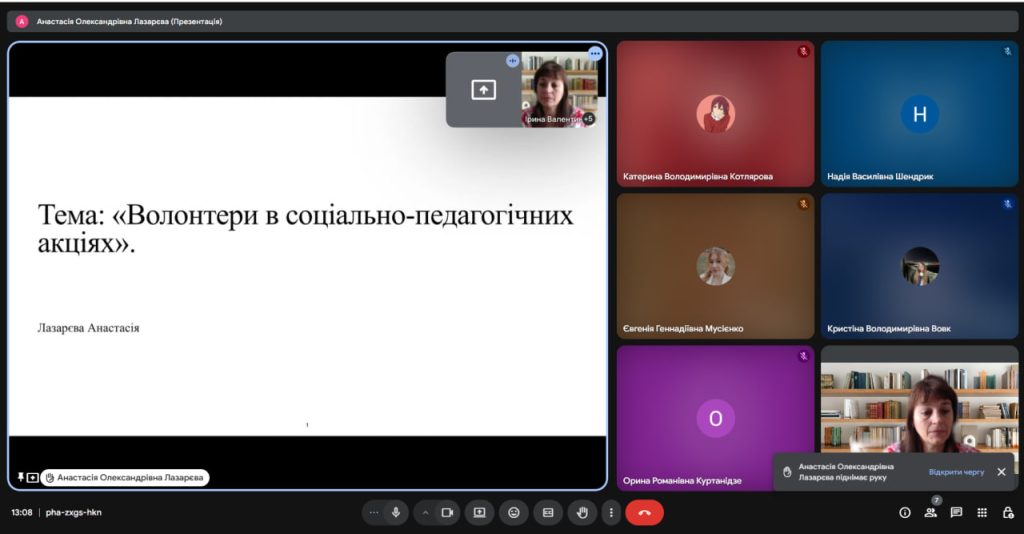
Task: Open audio settings three-dot expander beside microphone
Action: [x=374, y=512]
